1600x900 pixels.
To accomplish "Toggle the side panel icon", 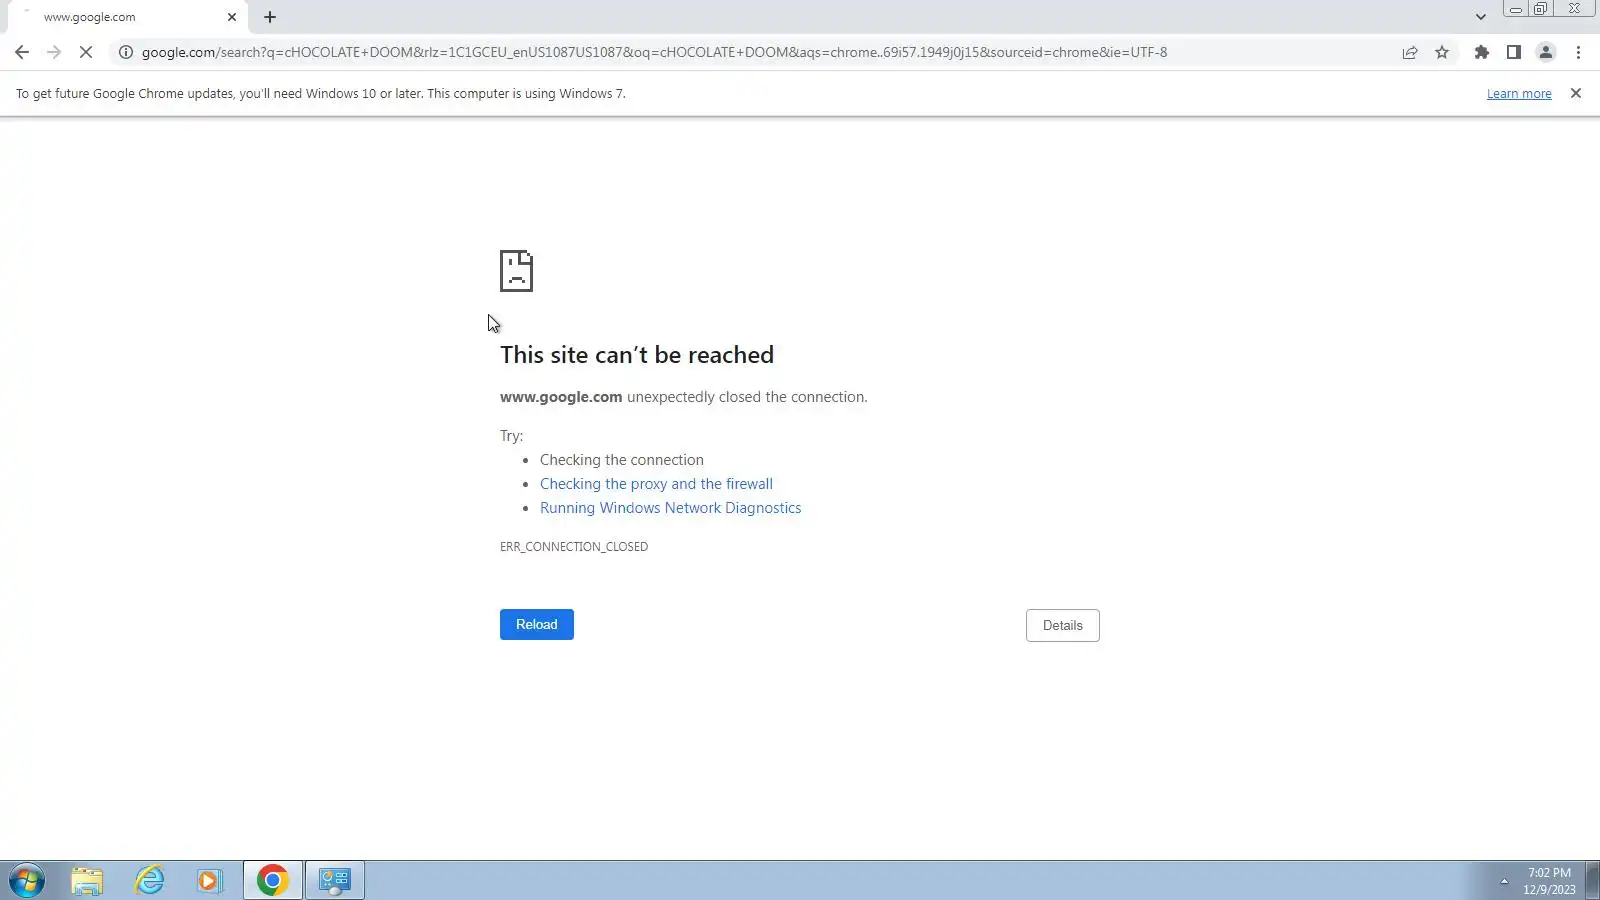I will pyautogui.click(x=1514, y=52).
